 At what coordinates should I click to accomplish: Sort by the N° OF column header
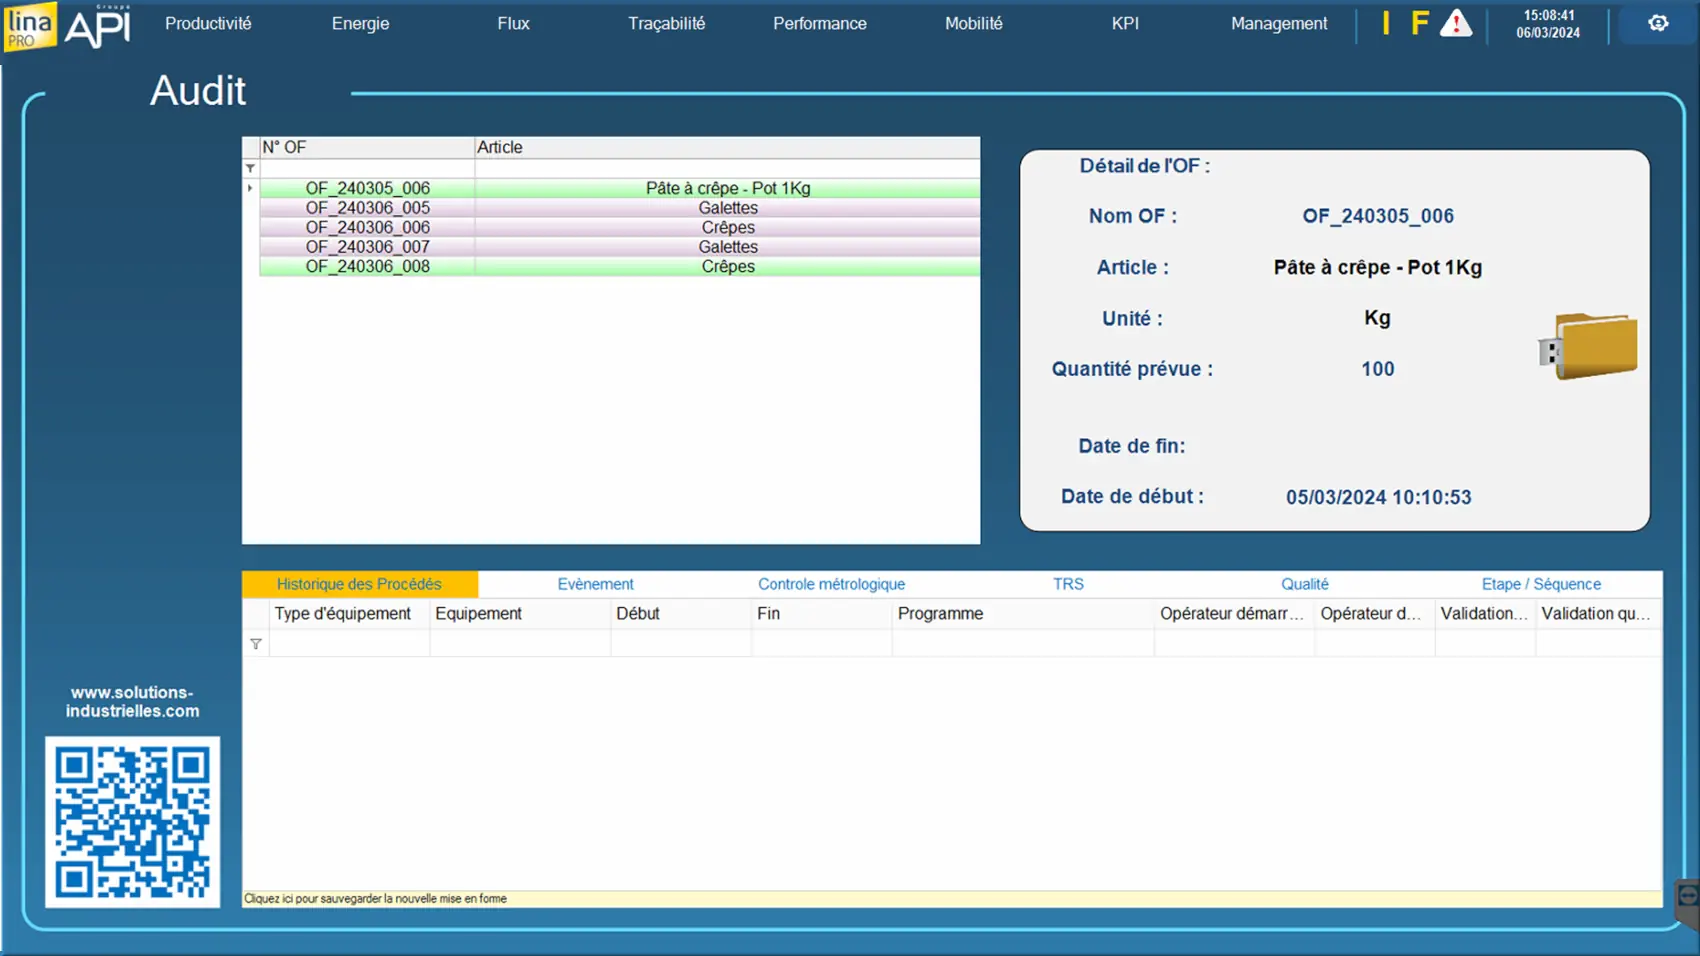(366, 147)
